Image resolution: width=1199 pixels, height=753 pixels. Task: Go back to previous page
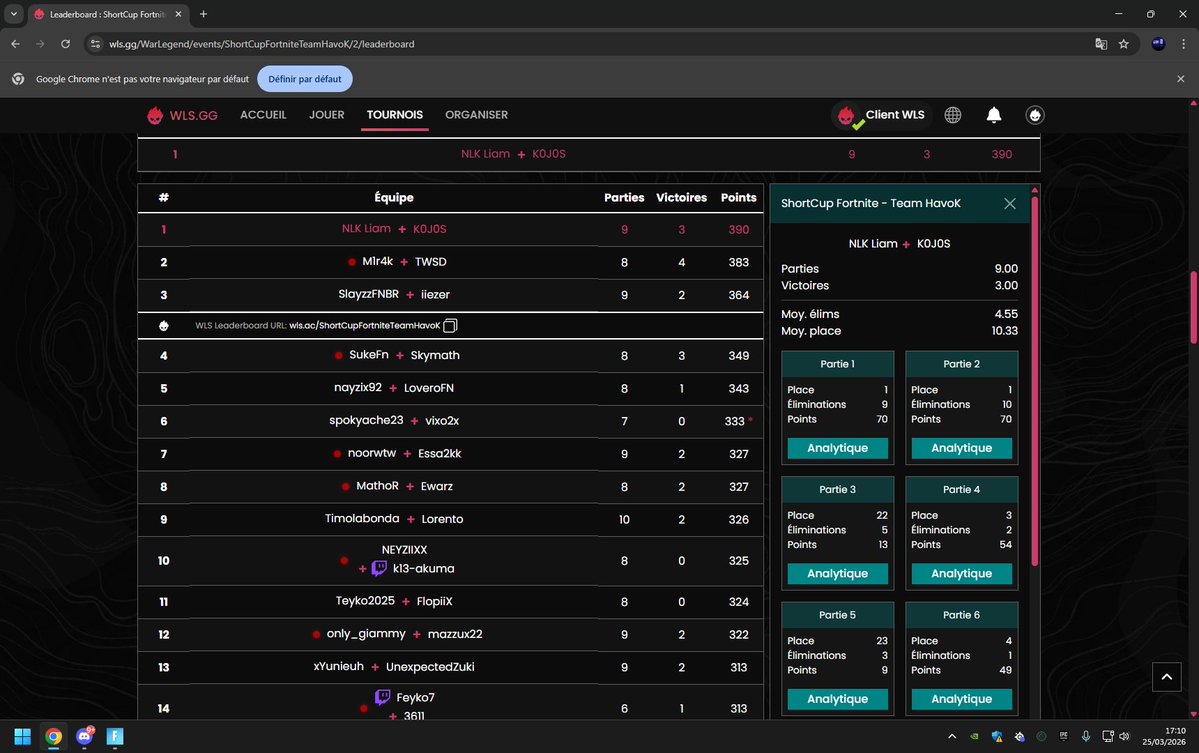15,44
